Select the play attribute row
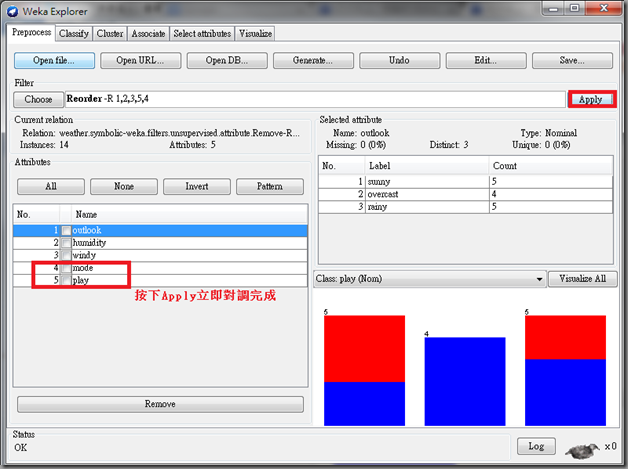The height and width of the screenshot is (469, 628). (x=160, y=280)
